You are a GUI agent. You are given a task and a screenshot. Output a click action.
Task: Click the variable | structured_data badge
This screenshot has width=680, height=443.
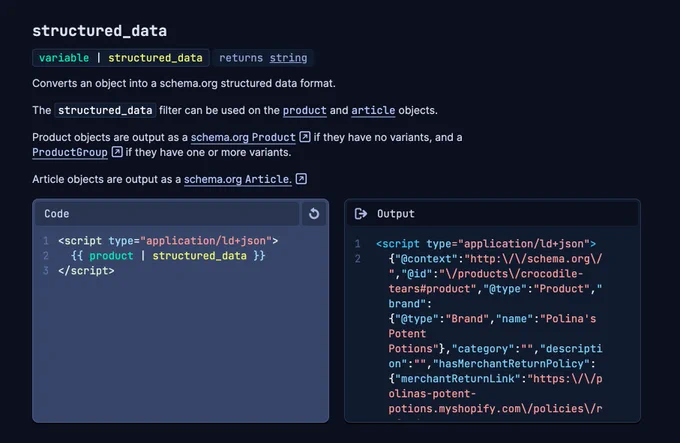click(121, 58)
